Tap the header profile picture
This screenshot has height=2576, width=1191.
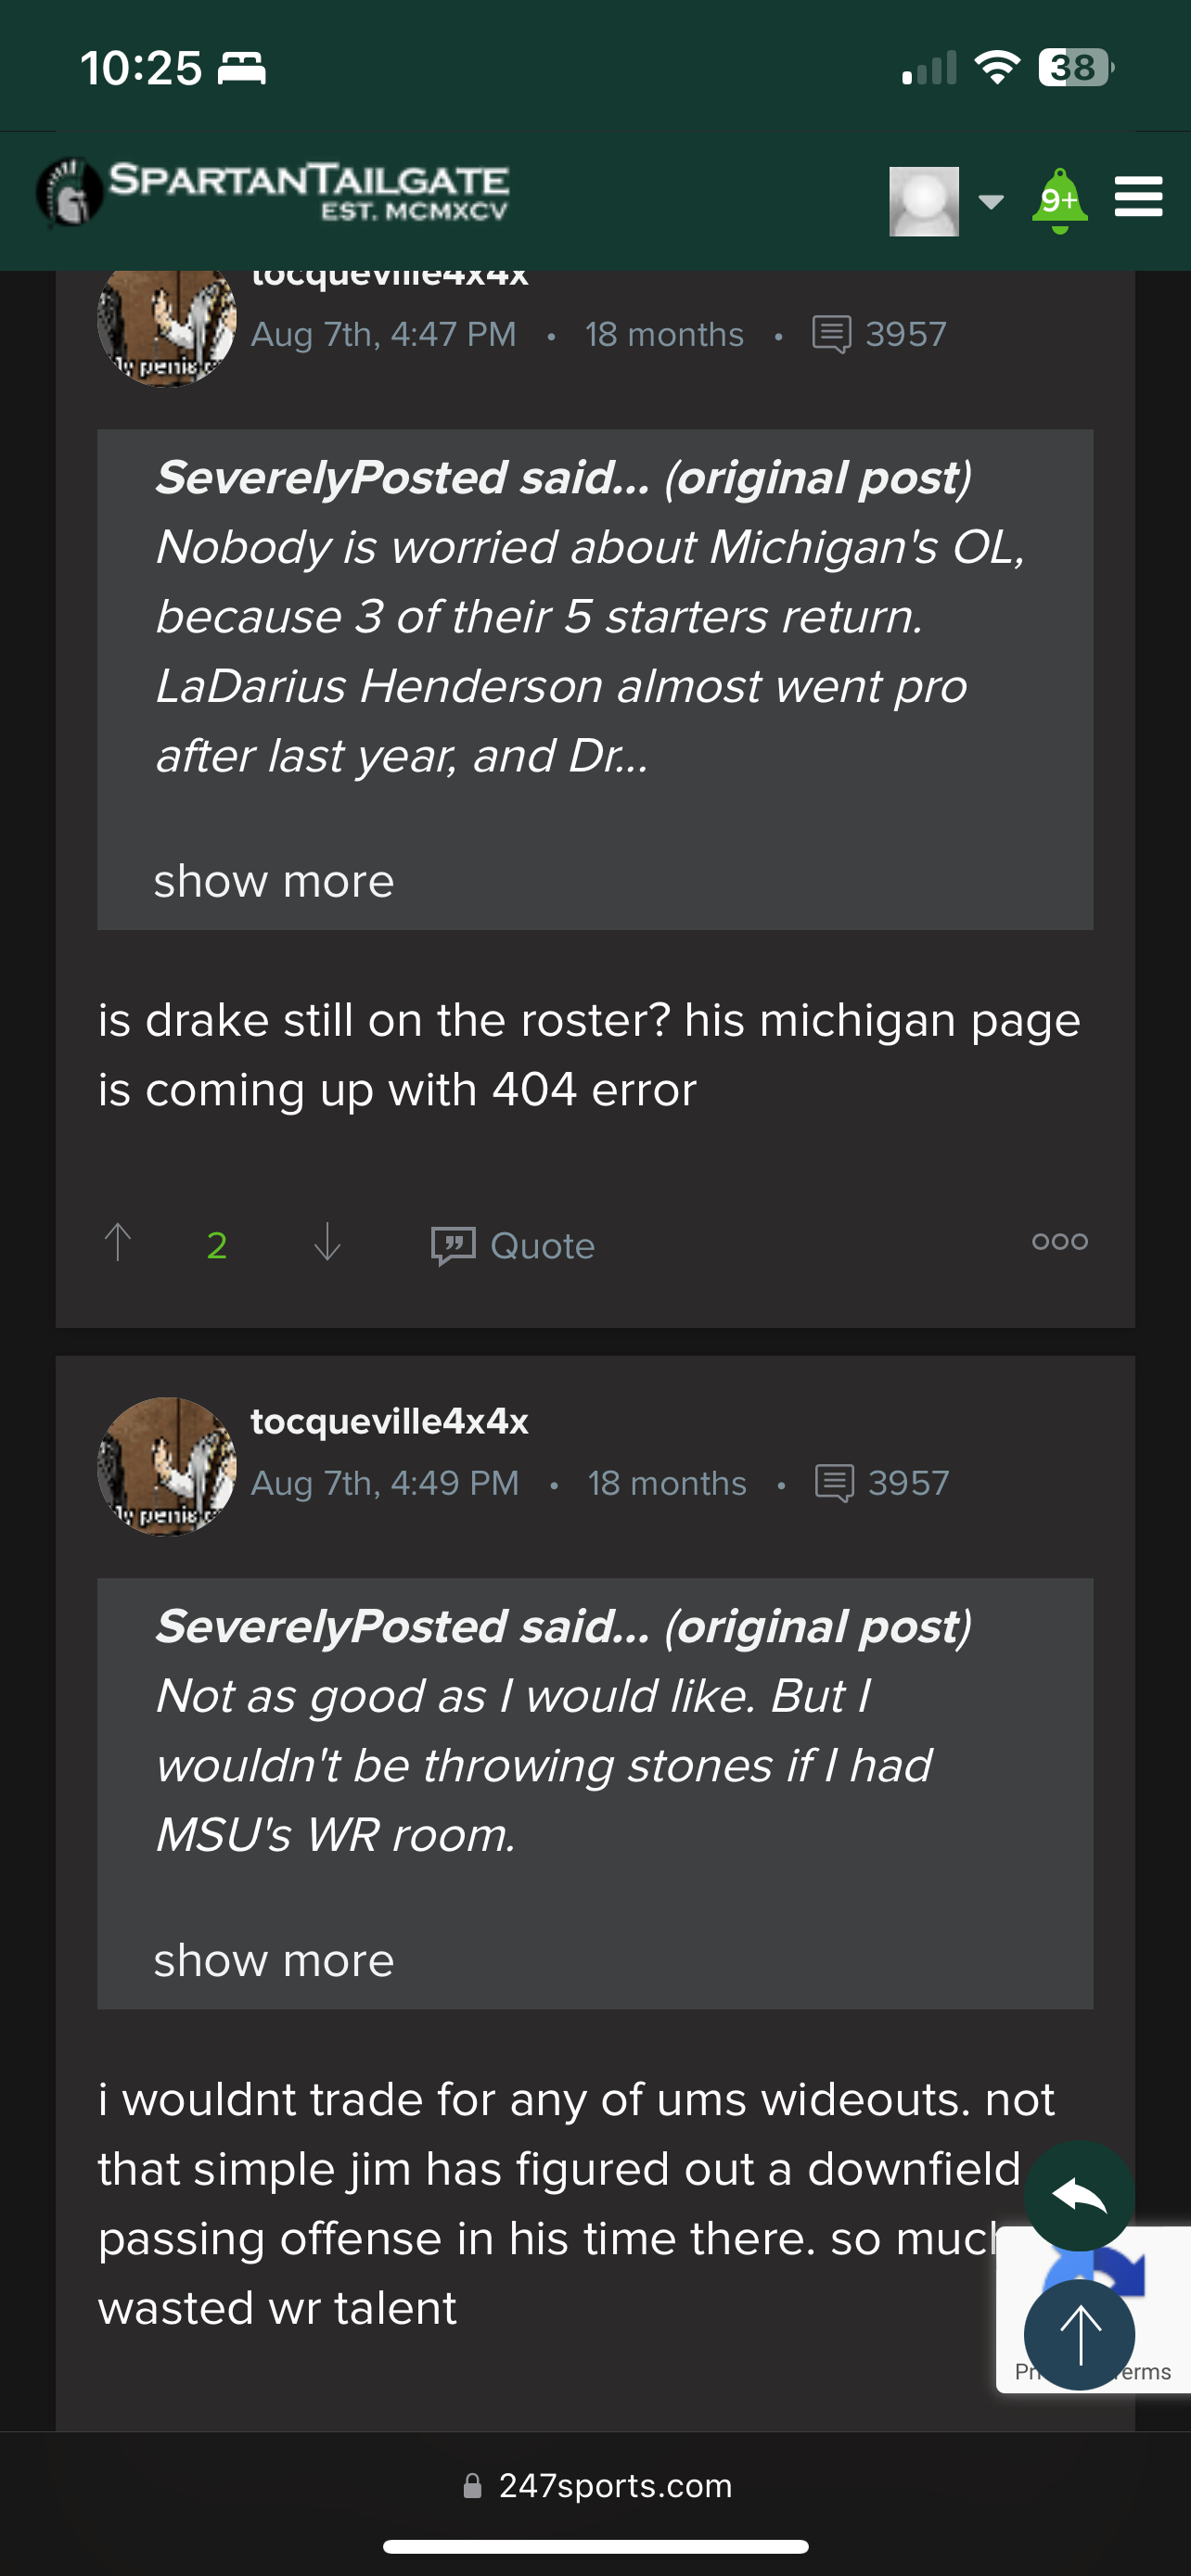point(924,202)
